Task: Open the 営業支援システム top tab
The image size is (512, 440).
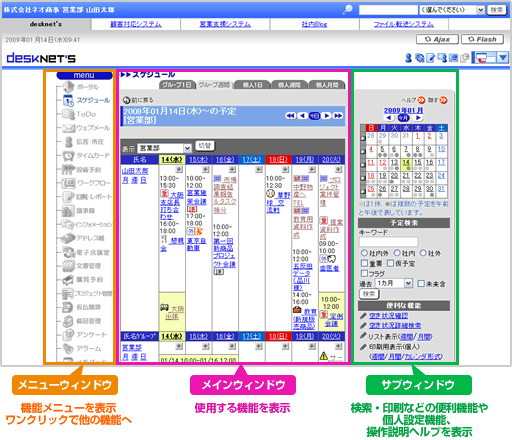Action: pyautogui.click(x=225, y=24)
